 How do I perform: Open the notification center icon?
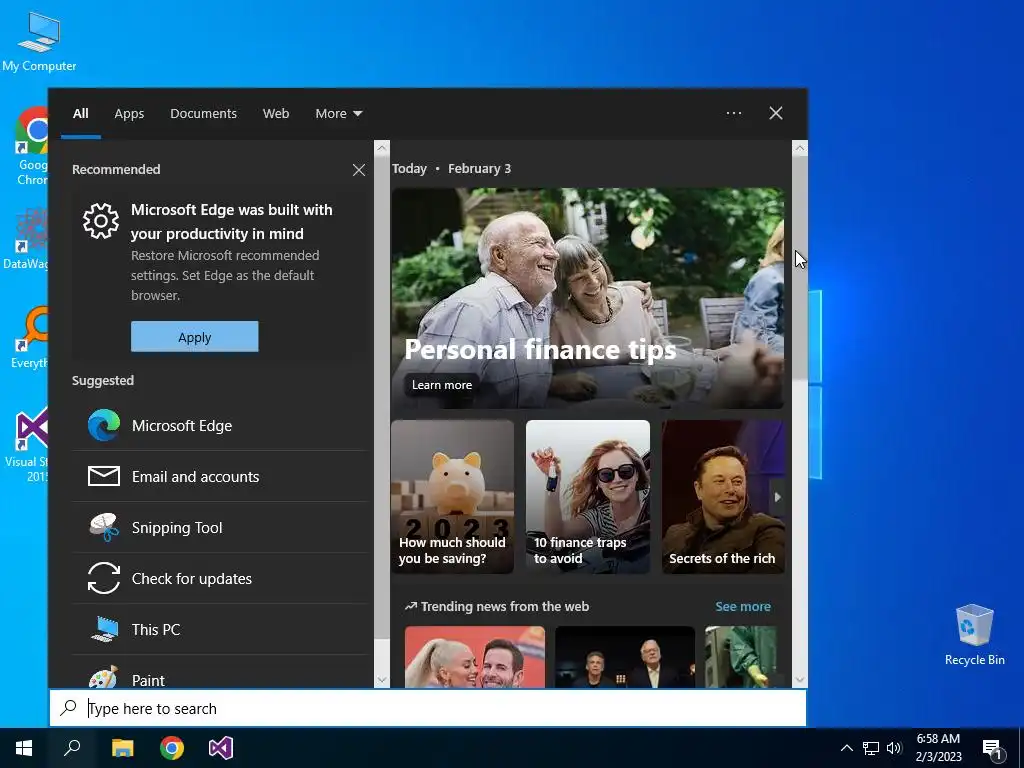click(x=993, y=749)
